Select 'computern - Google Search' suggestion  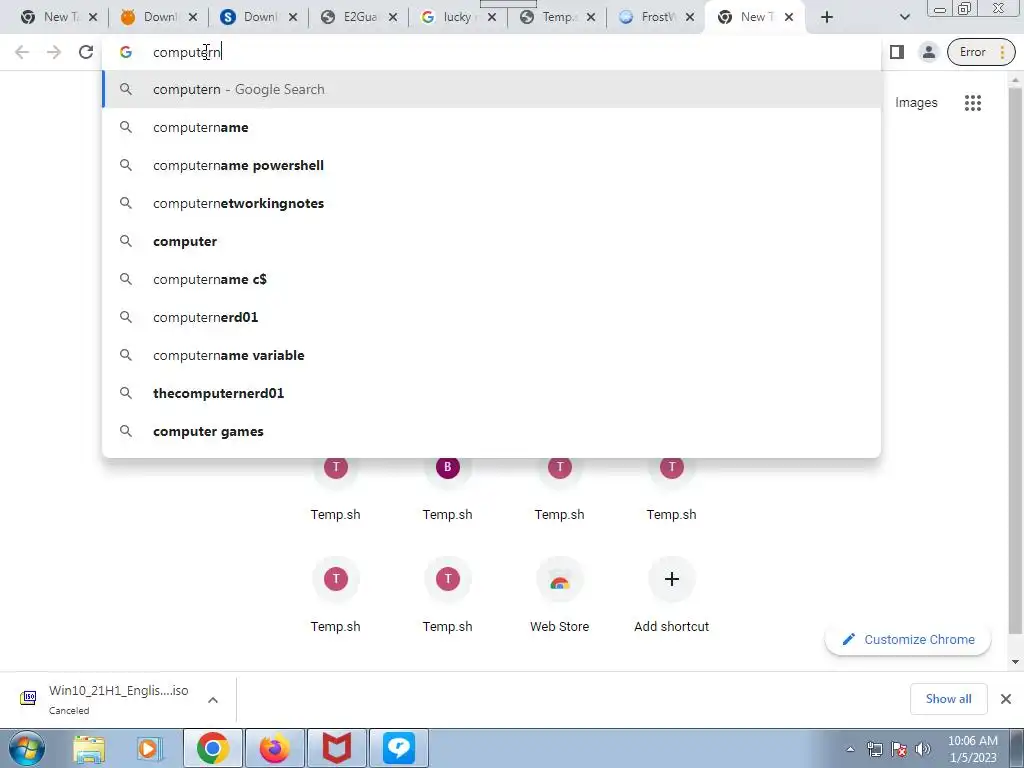pos(492,89)
